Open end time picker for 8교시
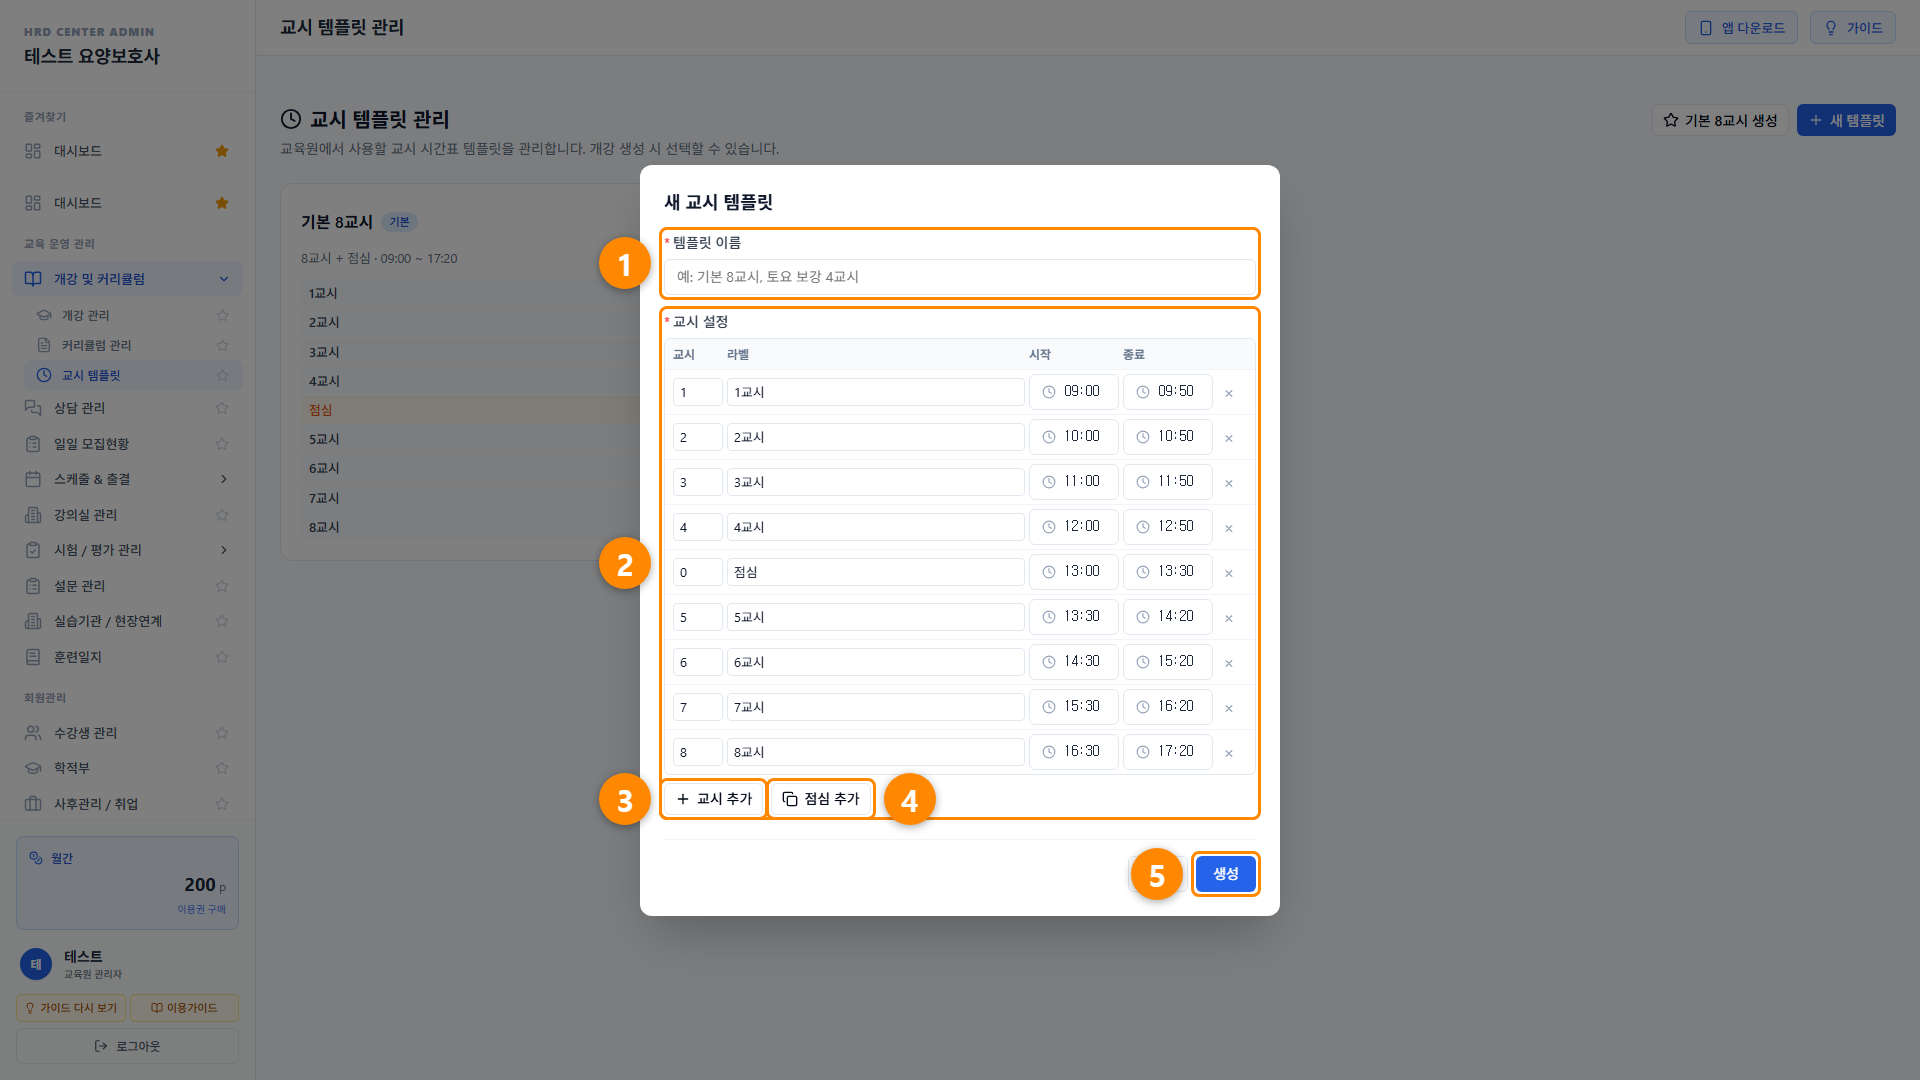The image size is (1920, 1080). pyautogui.click(x=1167, y=752)
